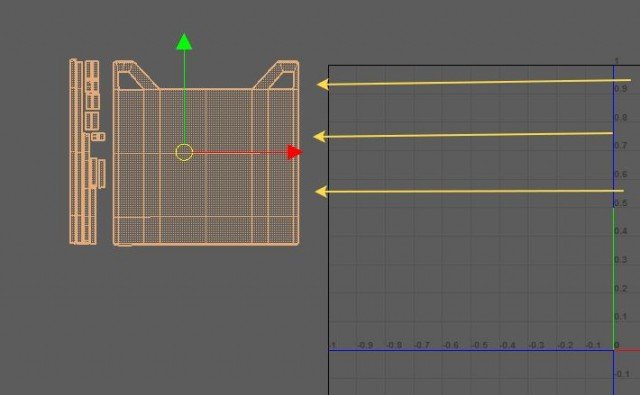Image resolution: width=640 pixels, height=395 pixels.
Task: Click the yellow circle at the gizmo center
Action: [184, 152]
